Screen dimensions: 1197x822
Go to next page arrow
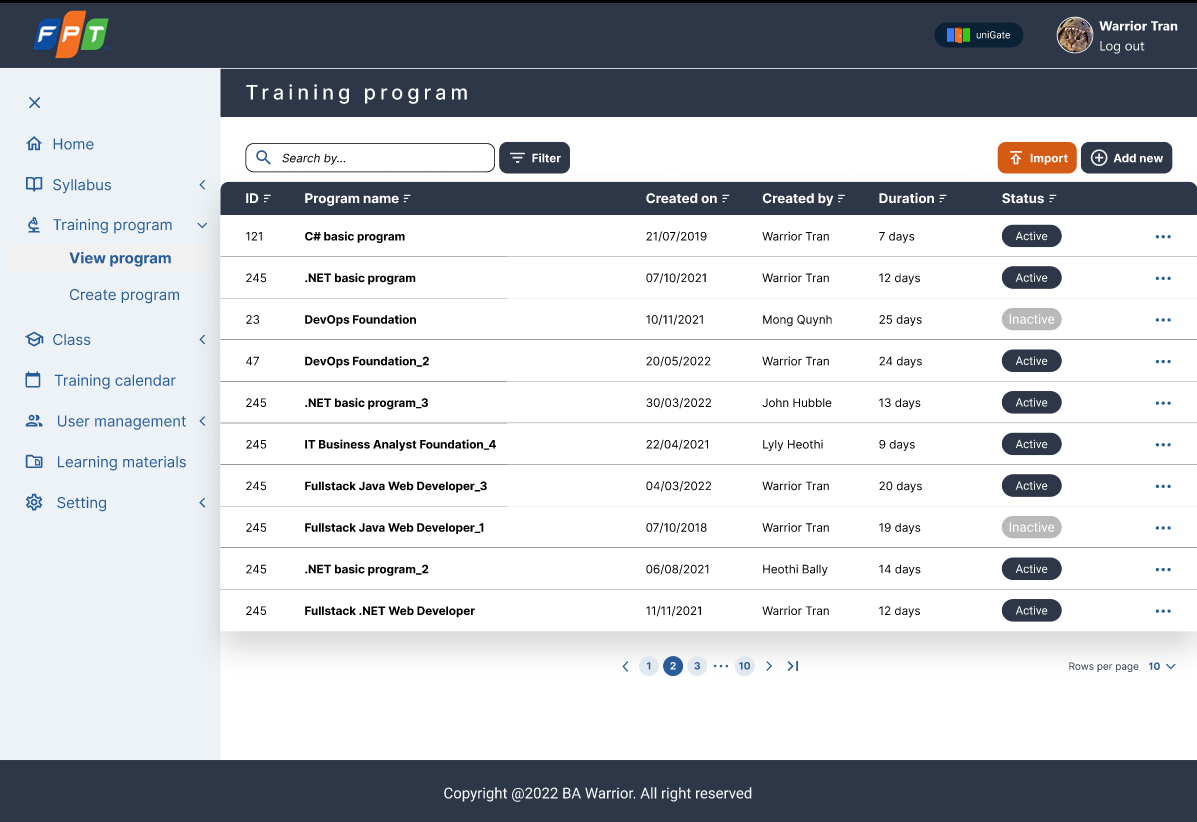pyautogui.click(x=769, y=666)
